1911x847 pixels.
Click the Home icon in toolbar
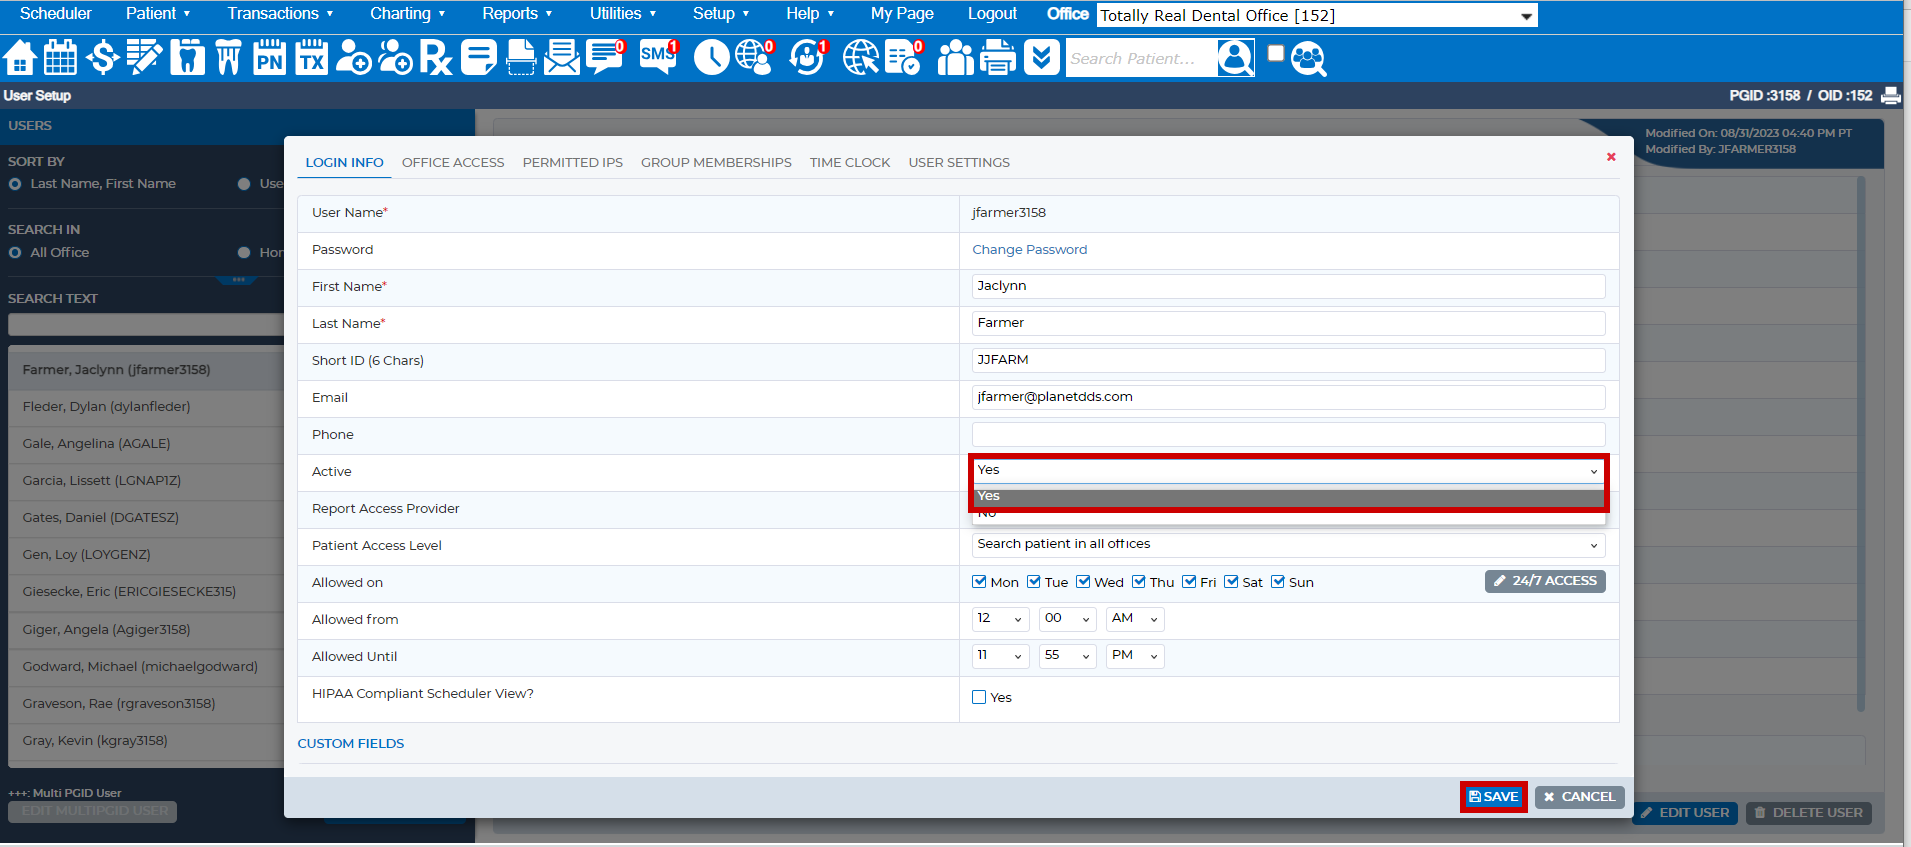pos(20,58)
